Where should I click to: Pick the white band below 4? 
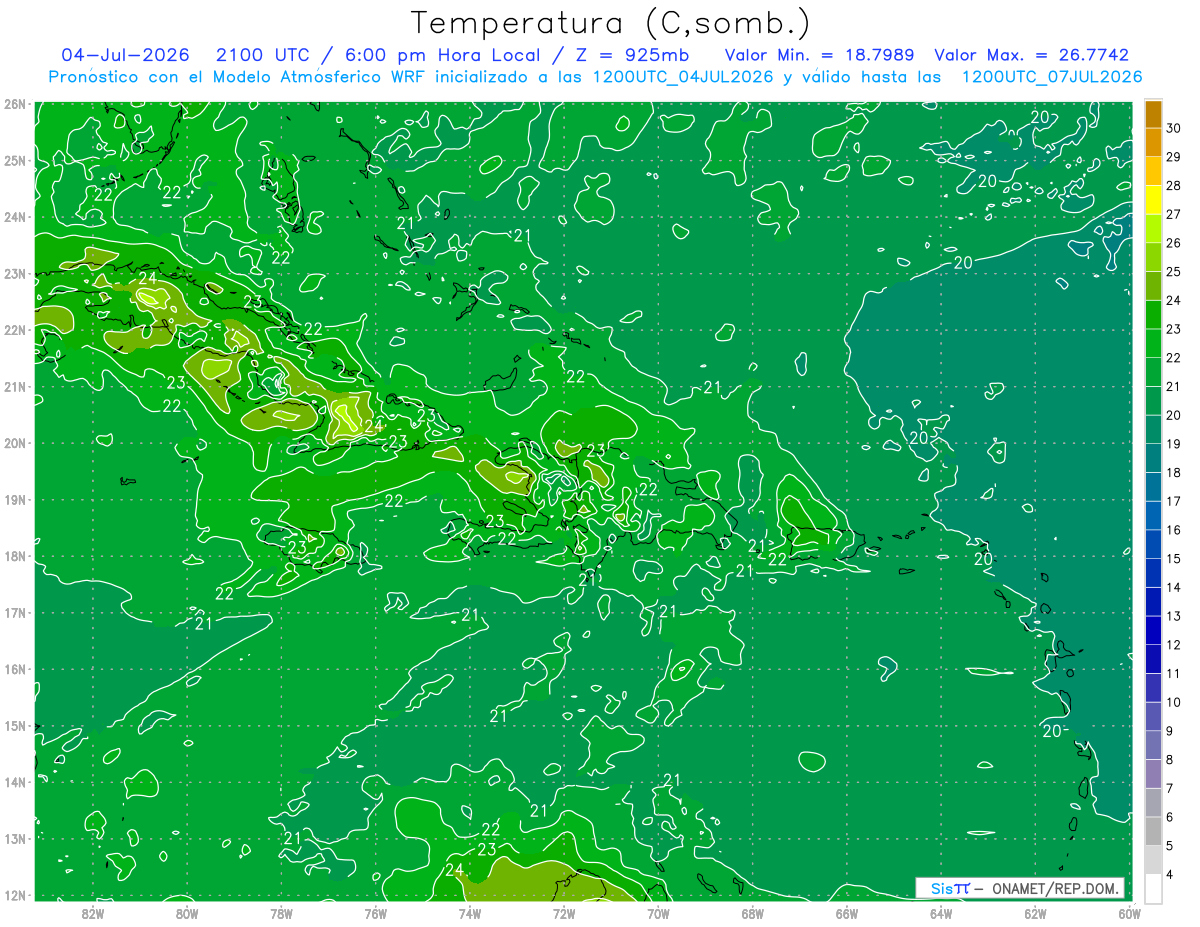[1152, 889]
